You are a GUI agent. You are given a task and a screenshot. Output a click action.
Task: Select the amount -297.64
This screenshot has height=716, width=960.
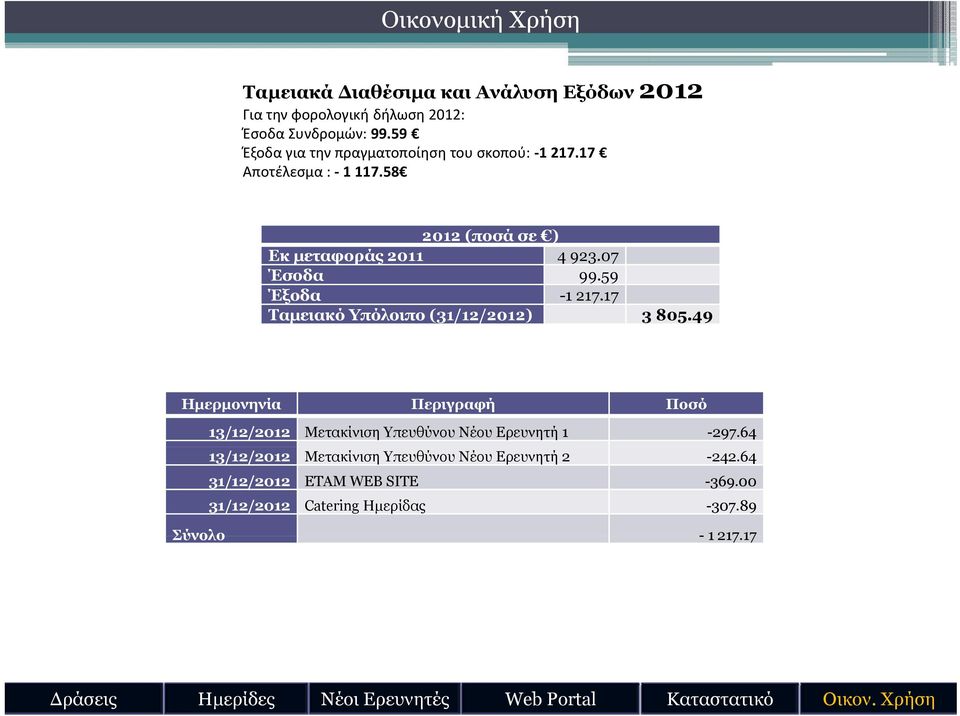(x=732, y=432)
